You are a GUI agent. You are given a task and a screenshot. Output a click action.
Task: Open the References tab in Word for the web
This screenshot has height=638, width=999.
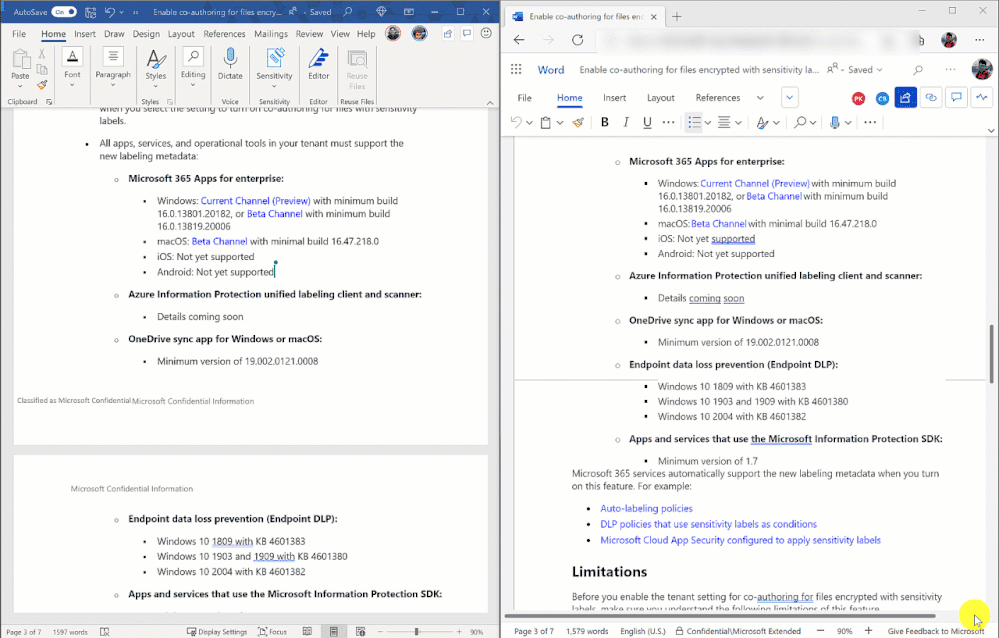click(717, 98)
